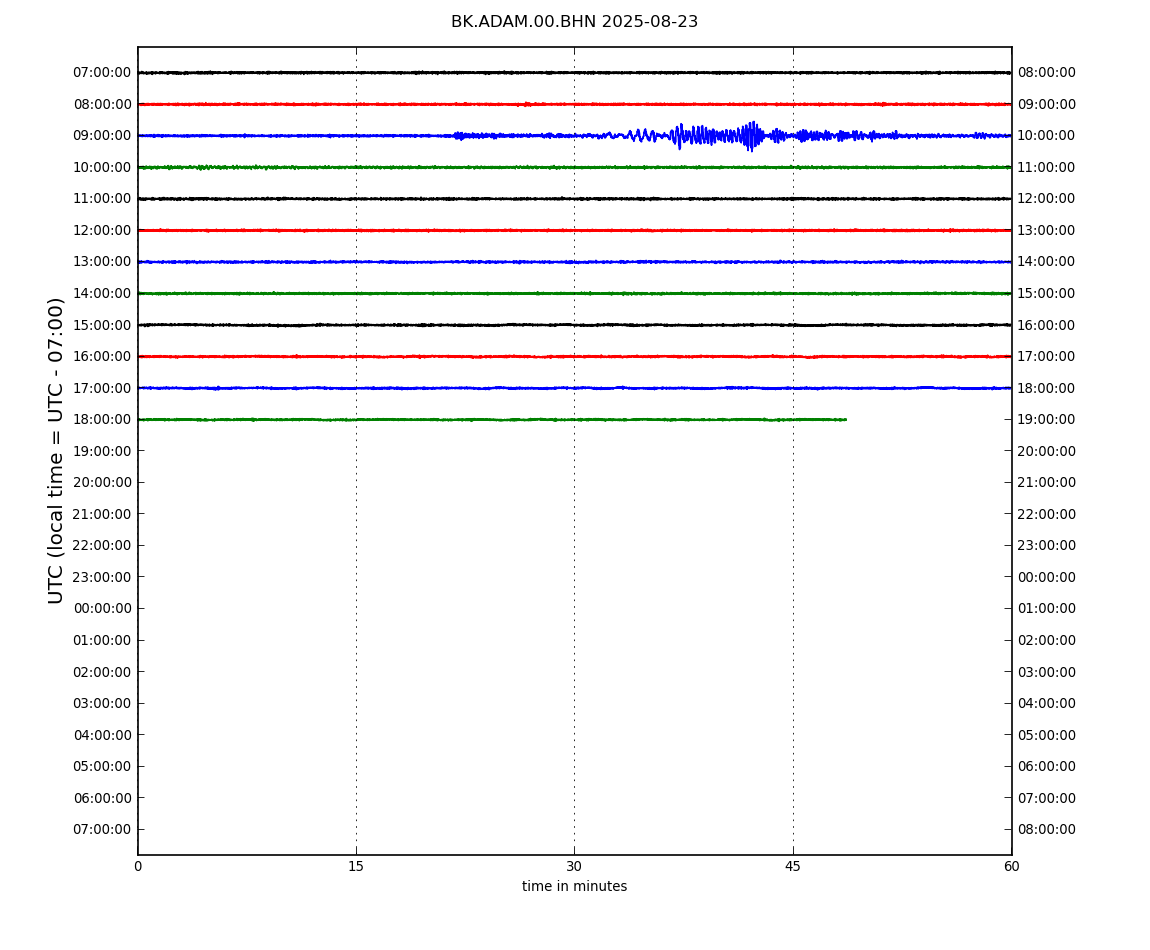1150x950 pixels.
Task: Pick right-axis label 23:00:00
Action: tap(1047, 546)
